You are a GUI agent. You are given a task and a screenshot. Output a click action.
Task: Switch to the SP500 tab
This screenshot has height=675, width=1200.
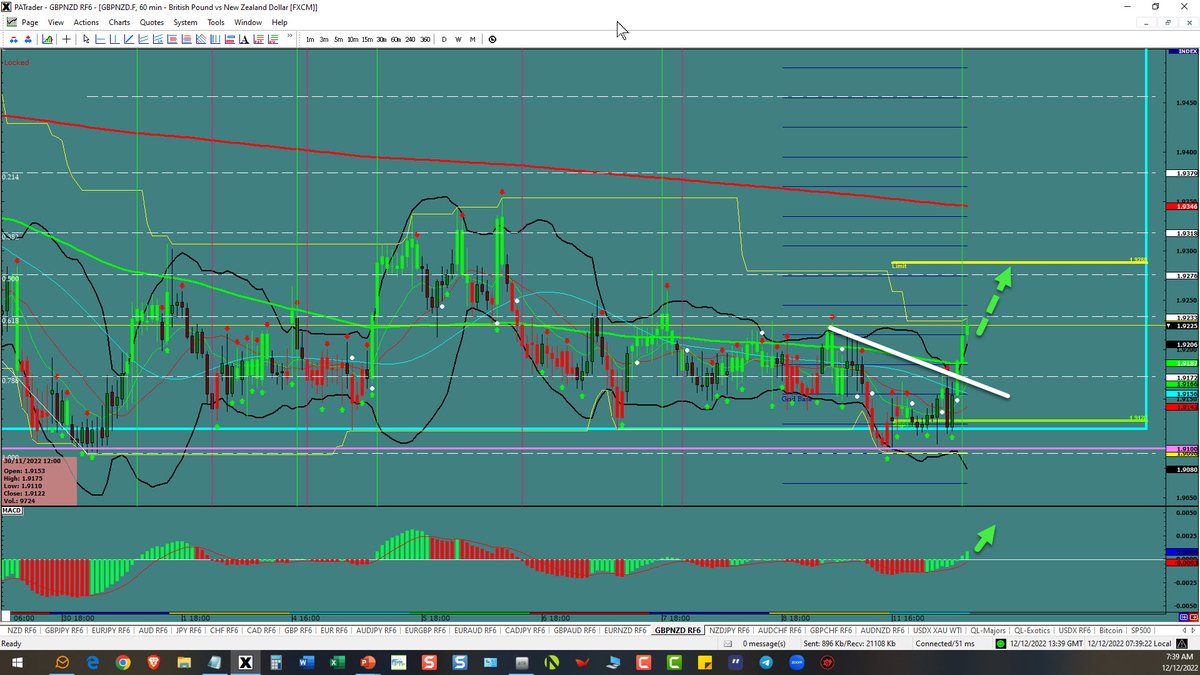click(1141, 631)
